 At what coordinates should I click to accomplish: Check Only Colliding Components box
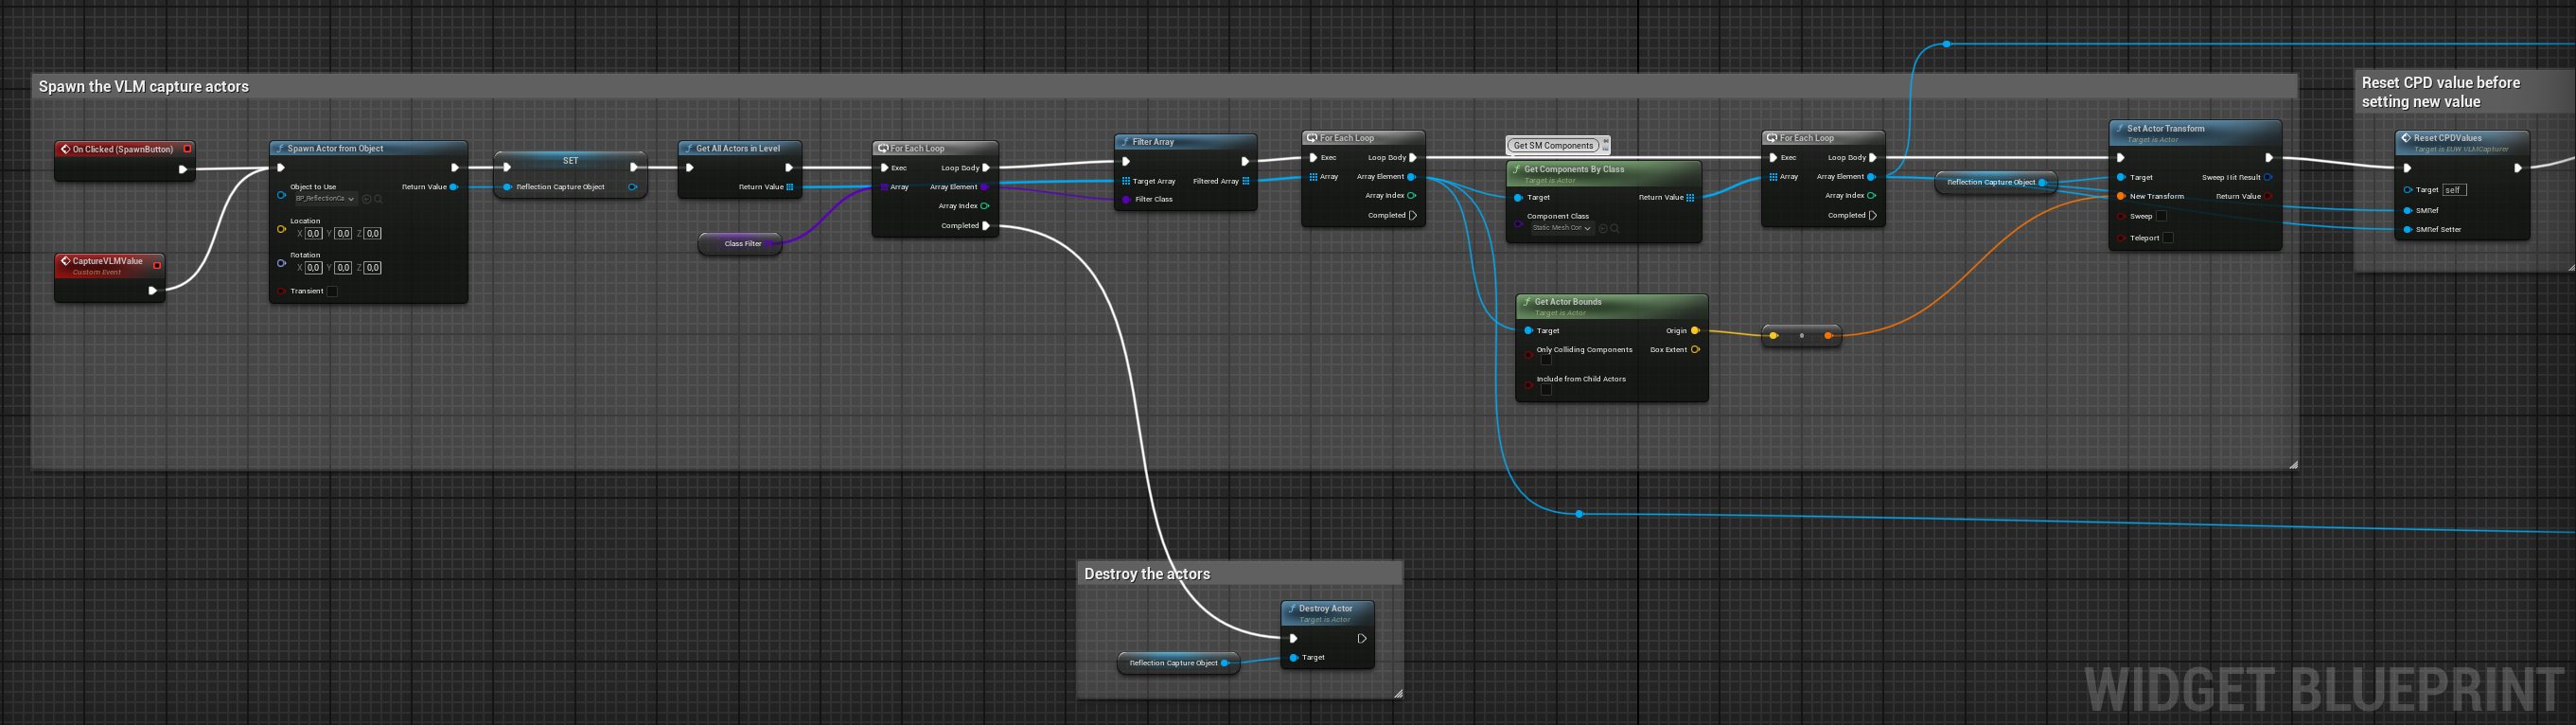click(x=1545, y=360)
